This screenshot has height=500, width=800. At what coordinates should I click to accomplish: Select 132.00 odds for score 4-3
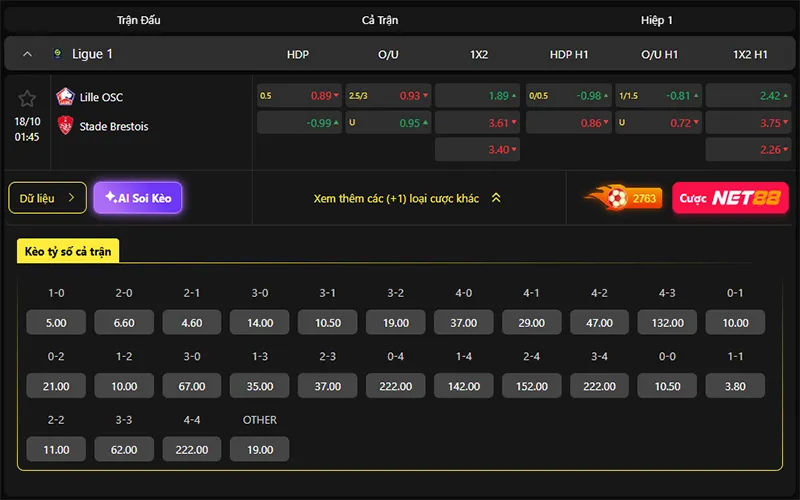(667, 322)
